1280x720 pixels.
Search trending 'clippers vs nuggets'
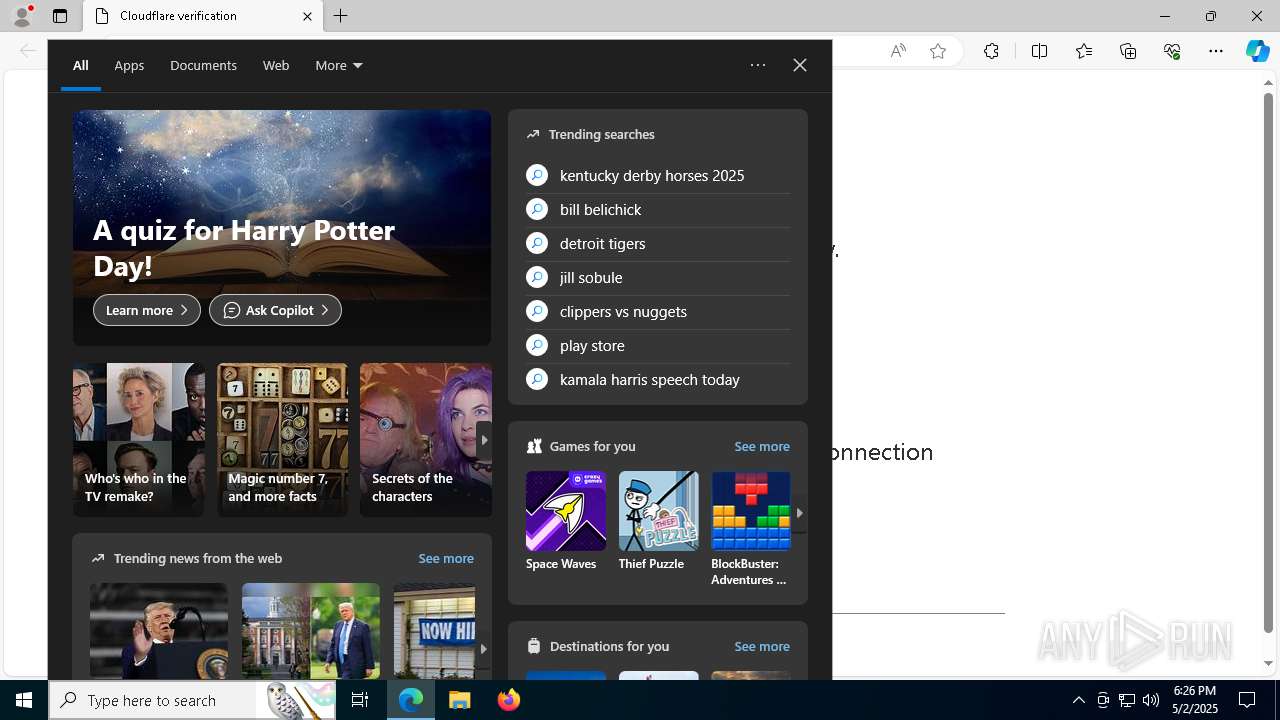[658, 312]
